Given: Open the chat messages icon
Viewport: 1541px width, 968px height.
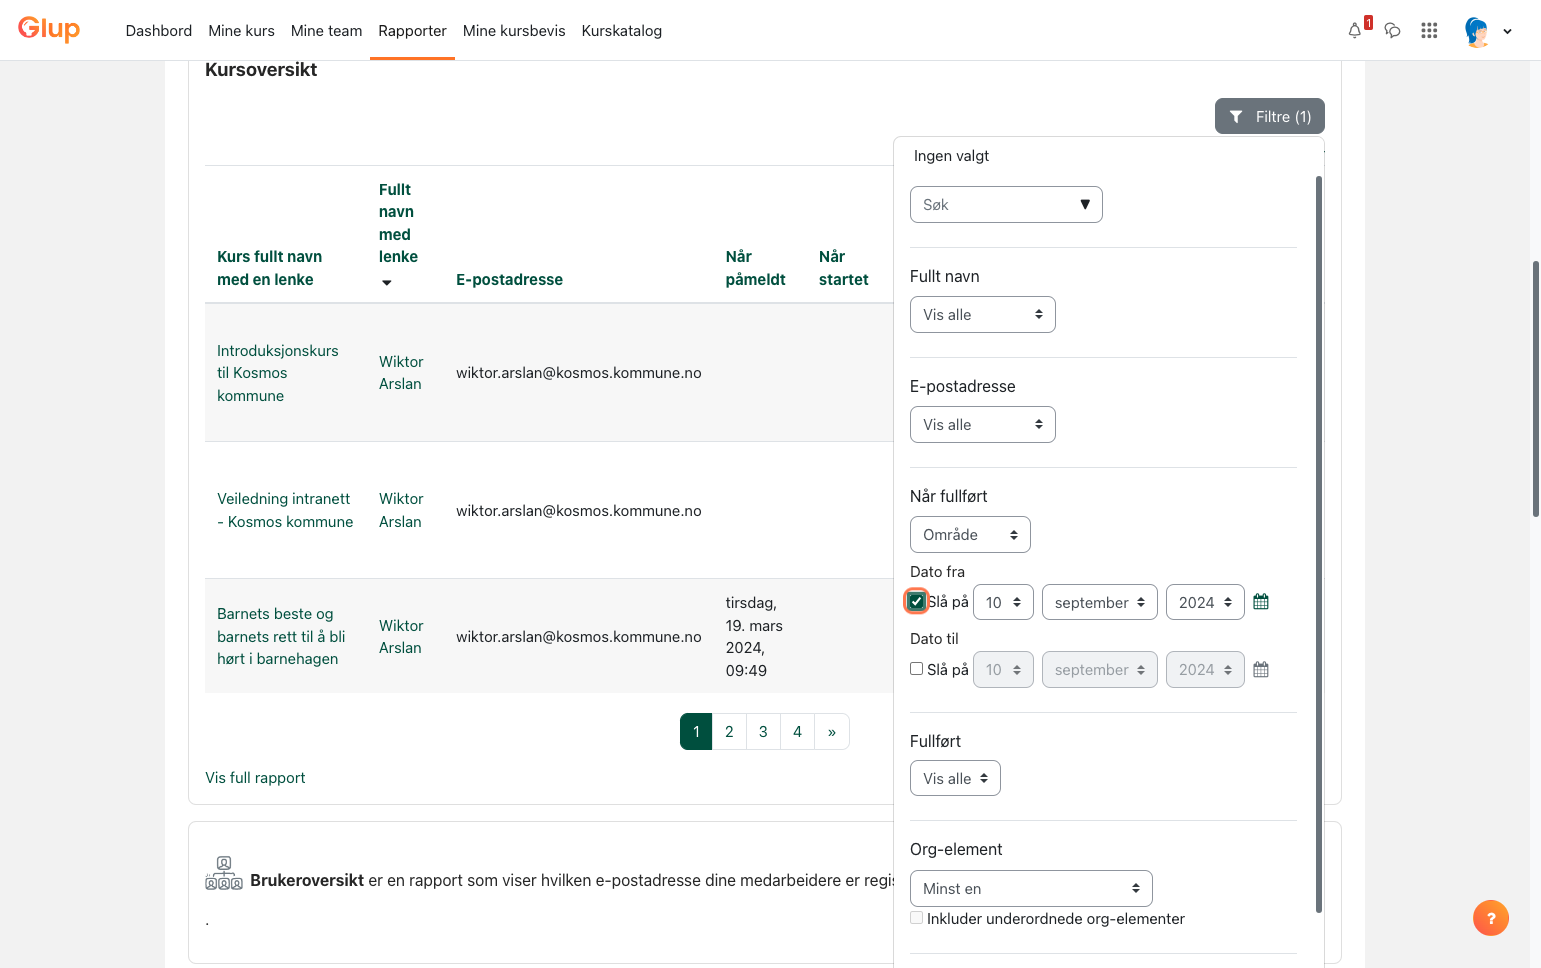Looking at the screenshot, I should (1392, 30).
